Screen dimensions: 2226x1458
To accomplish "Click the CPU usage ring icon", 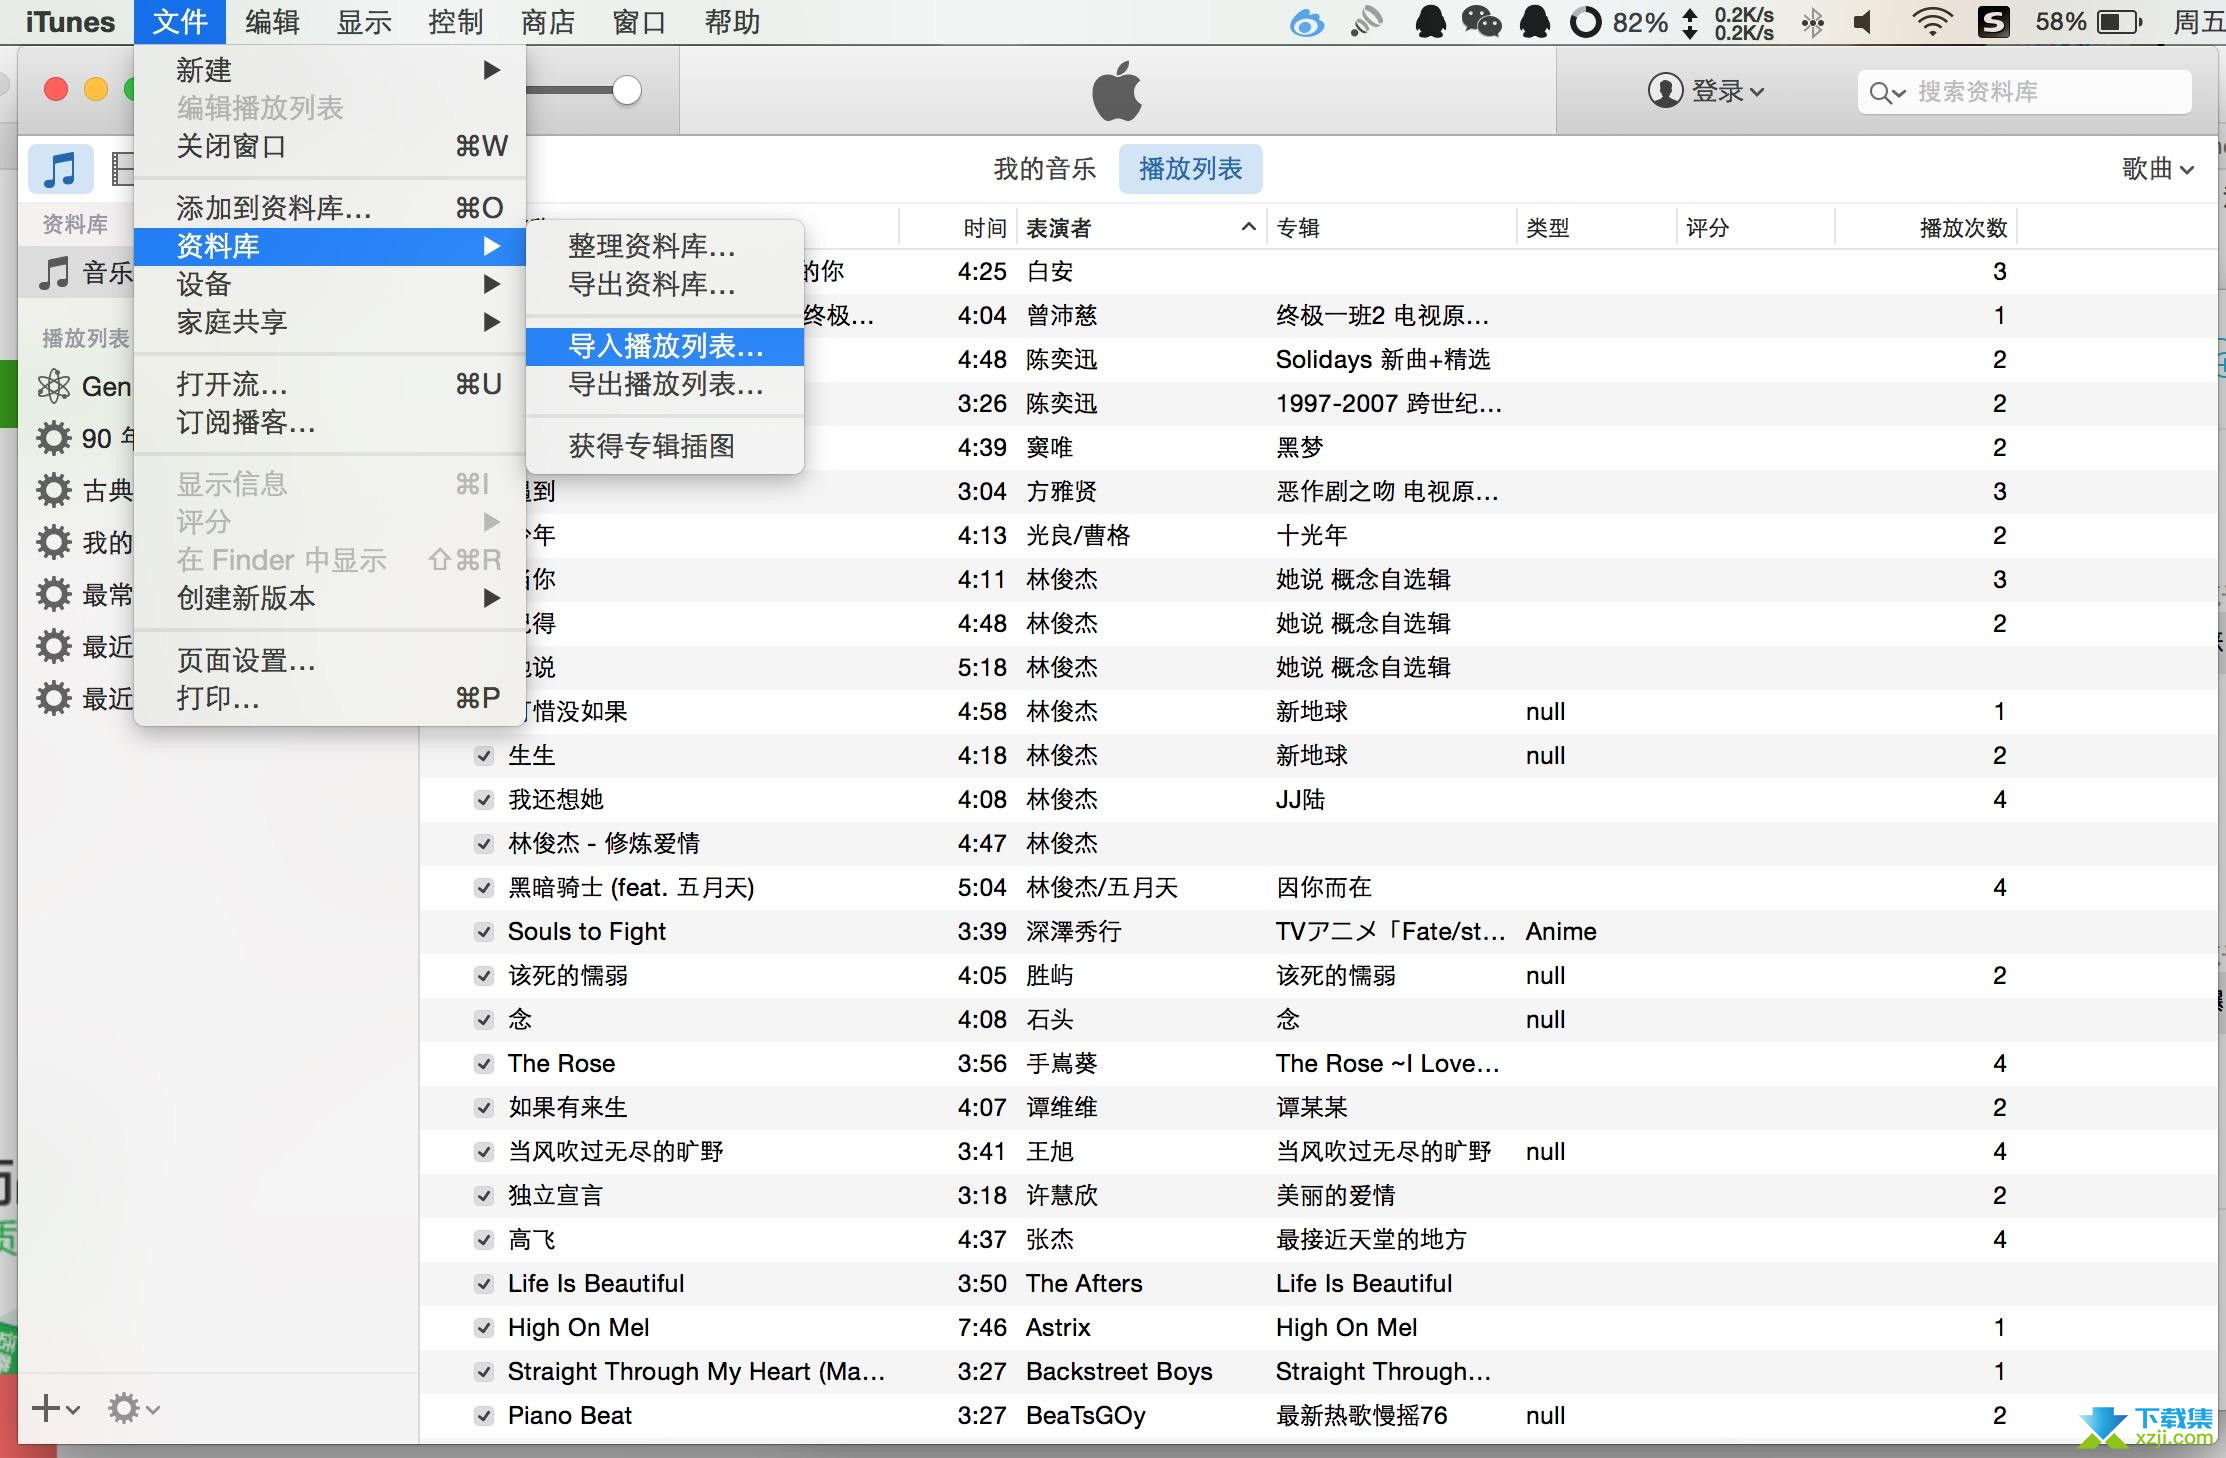I will click(x=1585, y=22).
